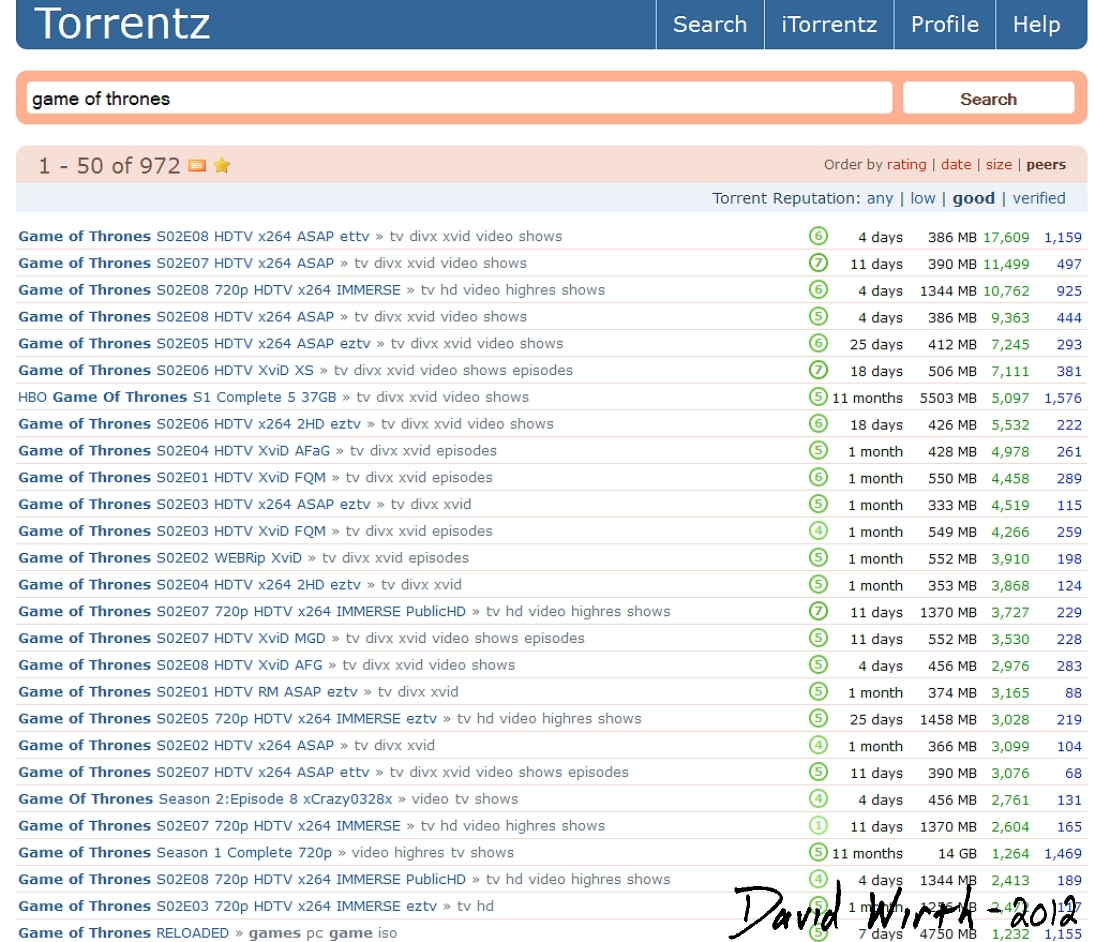This screenshot has height=942, width=1095.
Task: Open S02E02 HDTV x264 ASAP torrent
Action: coord(176,745)
